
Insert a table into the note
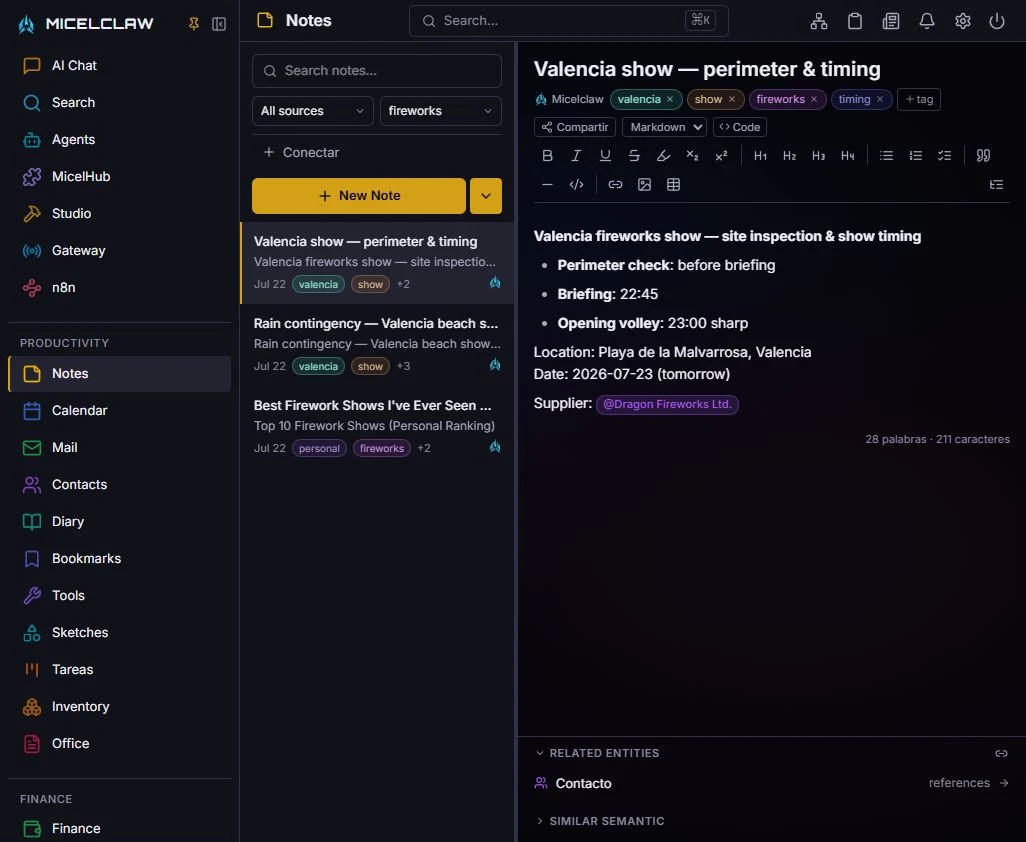673,184
